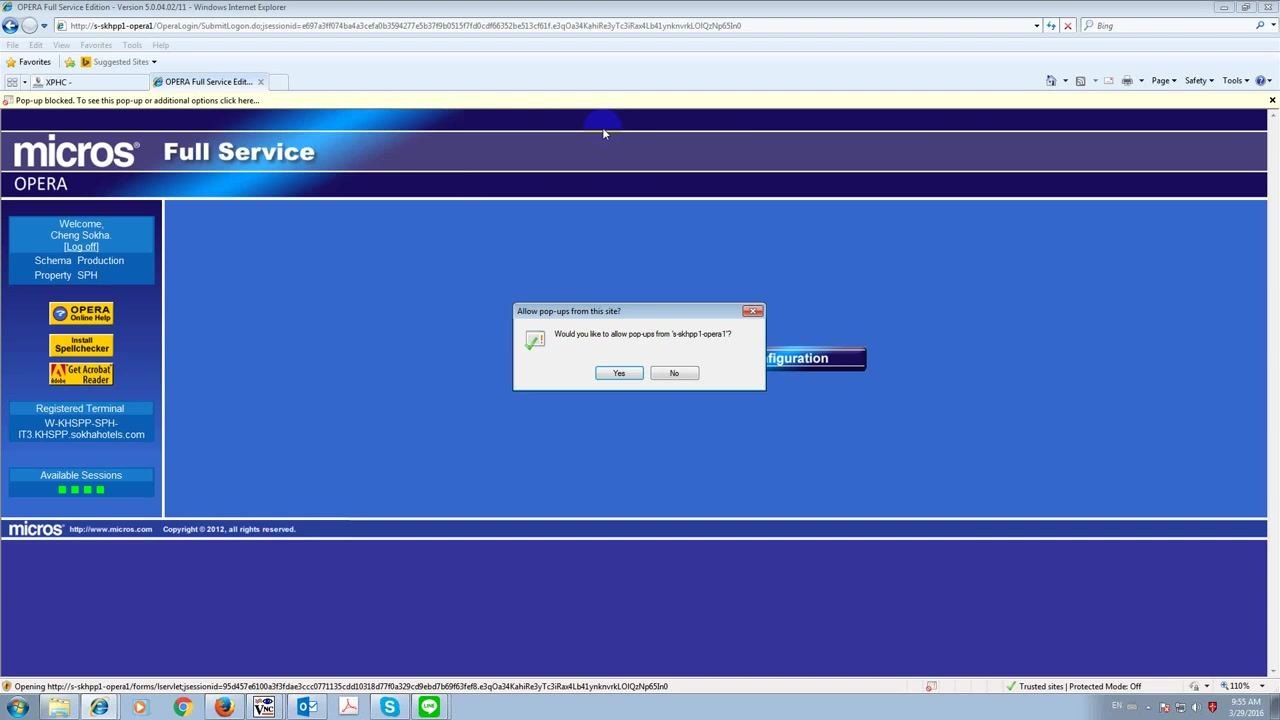This screenshot has width=1280, height=720.
Task: Click the Add to Favorites star icon
Action: 70,62
